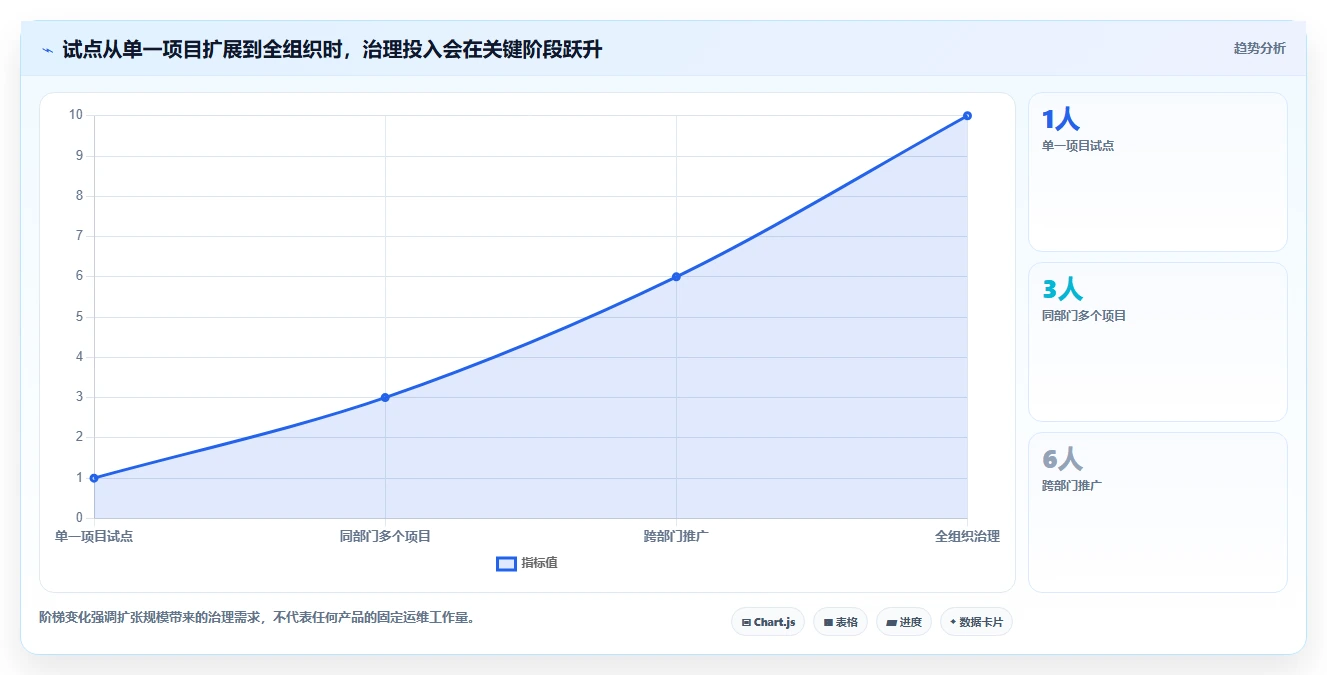Click the data point at 跨部门推广

tap(676, 276)
